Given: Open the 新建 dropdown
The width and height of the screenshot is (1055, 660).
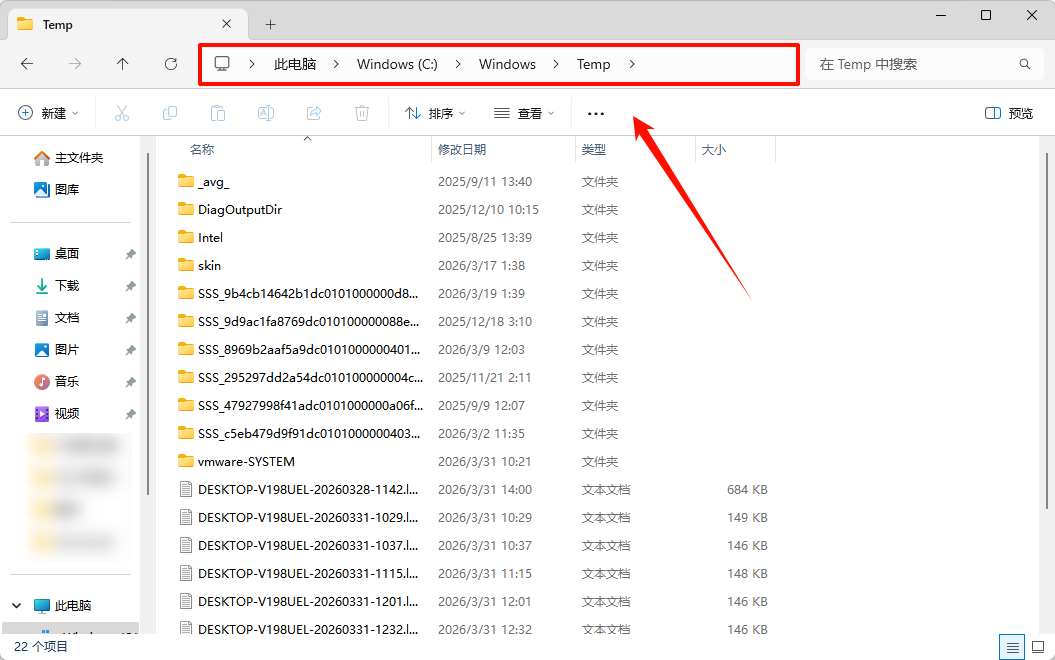Looking at the screenshot, I should 48,112.
